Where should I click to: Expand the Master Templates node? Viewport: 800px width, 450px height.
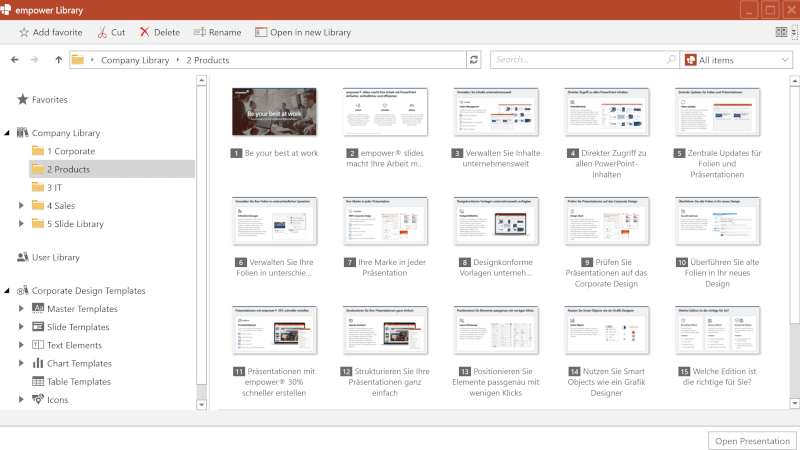[22, 309]
